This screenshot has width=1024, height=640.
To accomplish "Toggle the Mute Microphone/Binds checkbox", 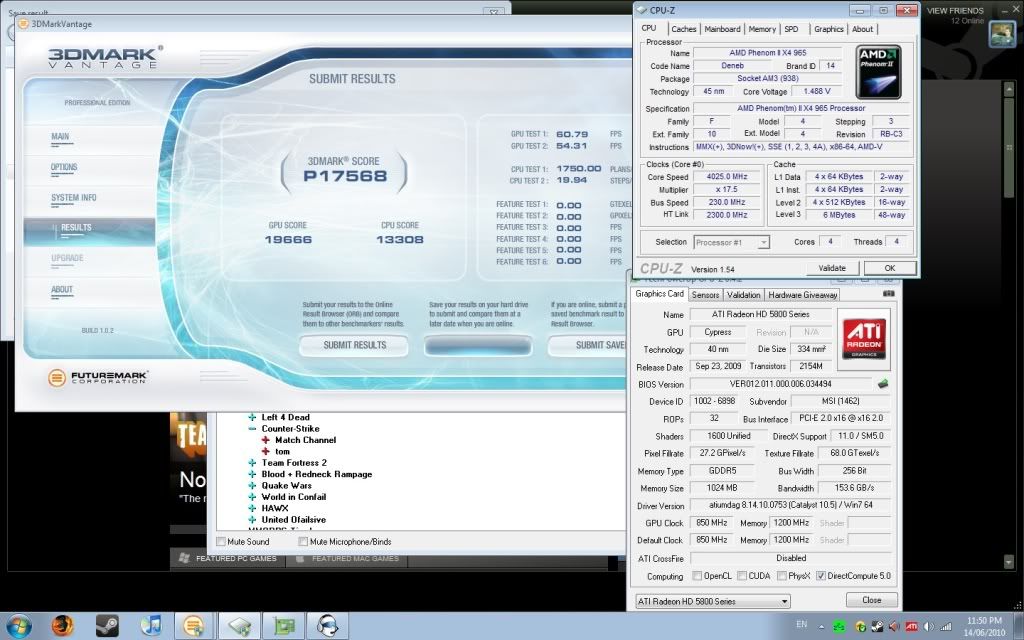I will pos(303,541).
